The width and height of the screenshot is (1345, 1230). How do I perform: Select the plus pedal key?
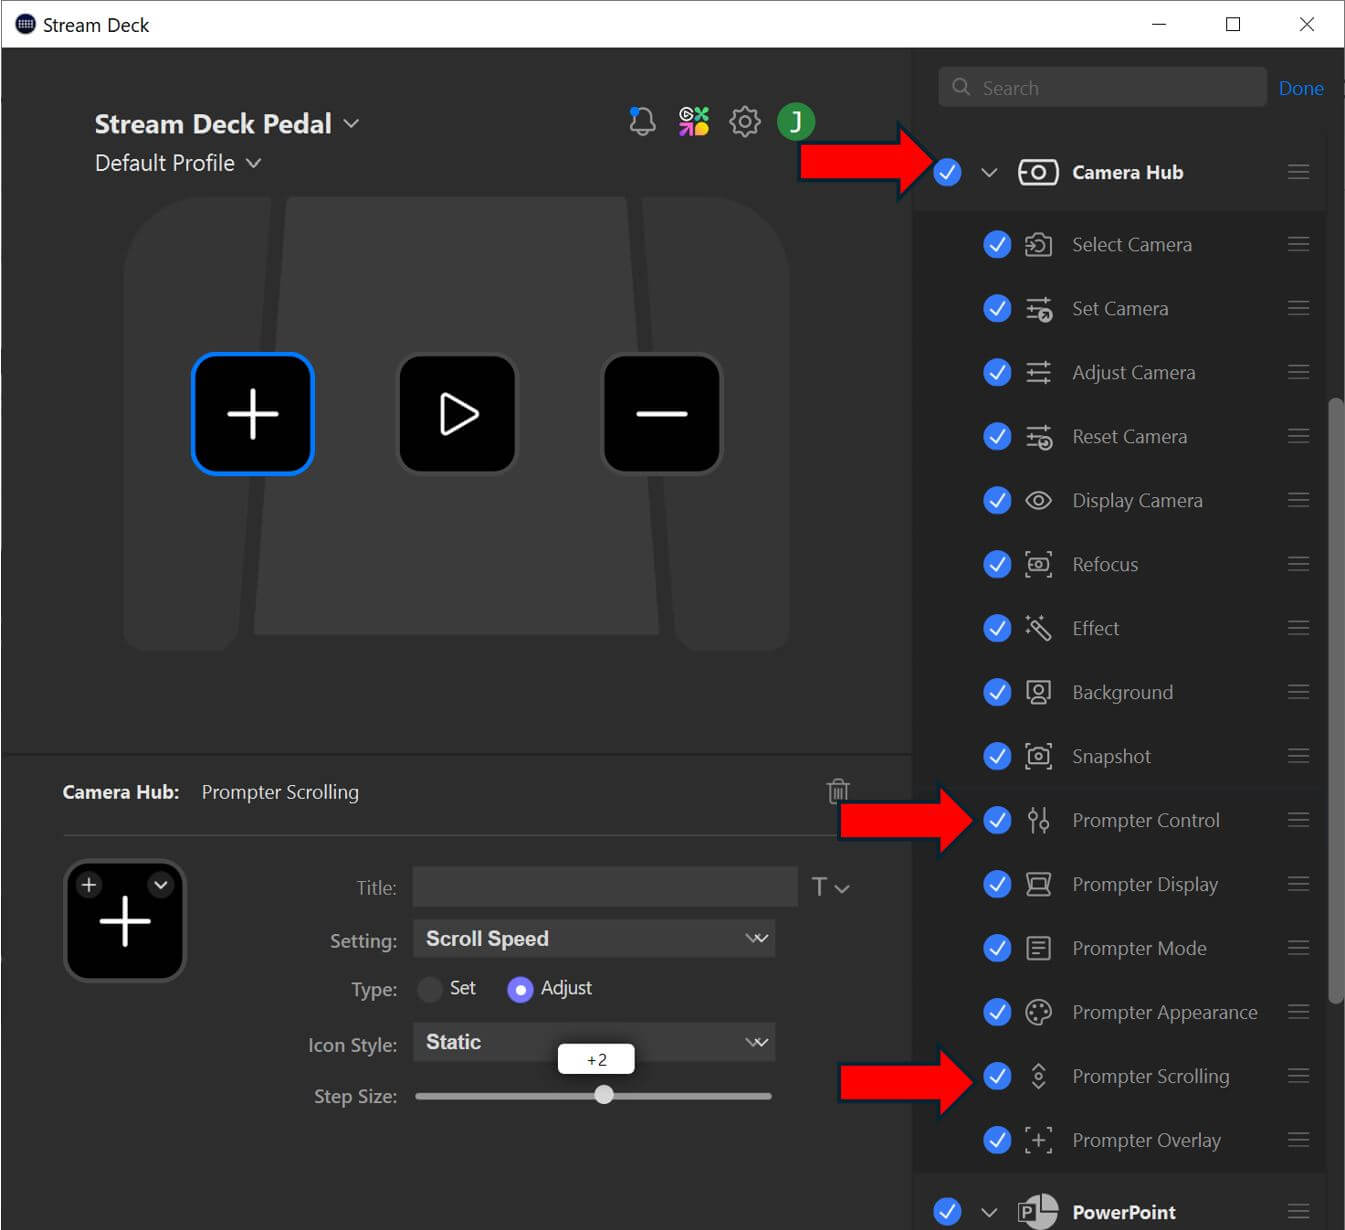click(x=253, y=414)
